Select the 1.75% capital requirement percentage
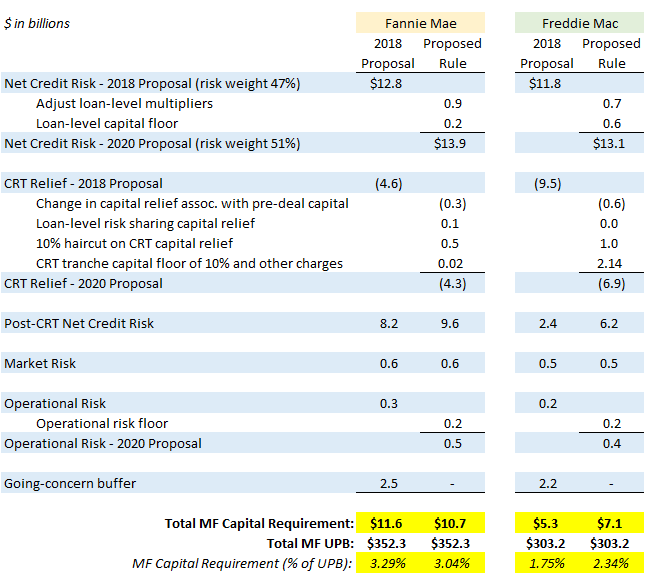 click(547, 563)
